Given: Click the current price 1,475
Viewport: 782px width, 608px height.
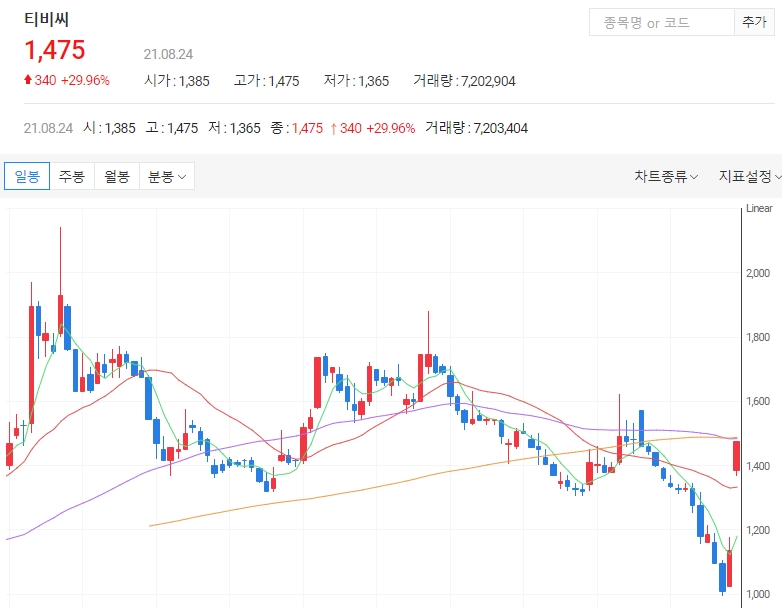Looking at the screenshot, I should [55, 50].
